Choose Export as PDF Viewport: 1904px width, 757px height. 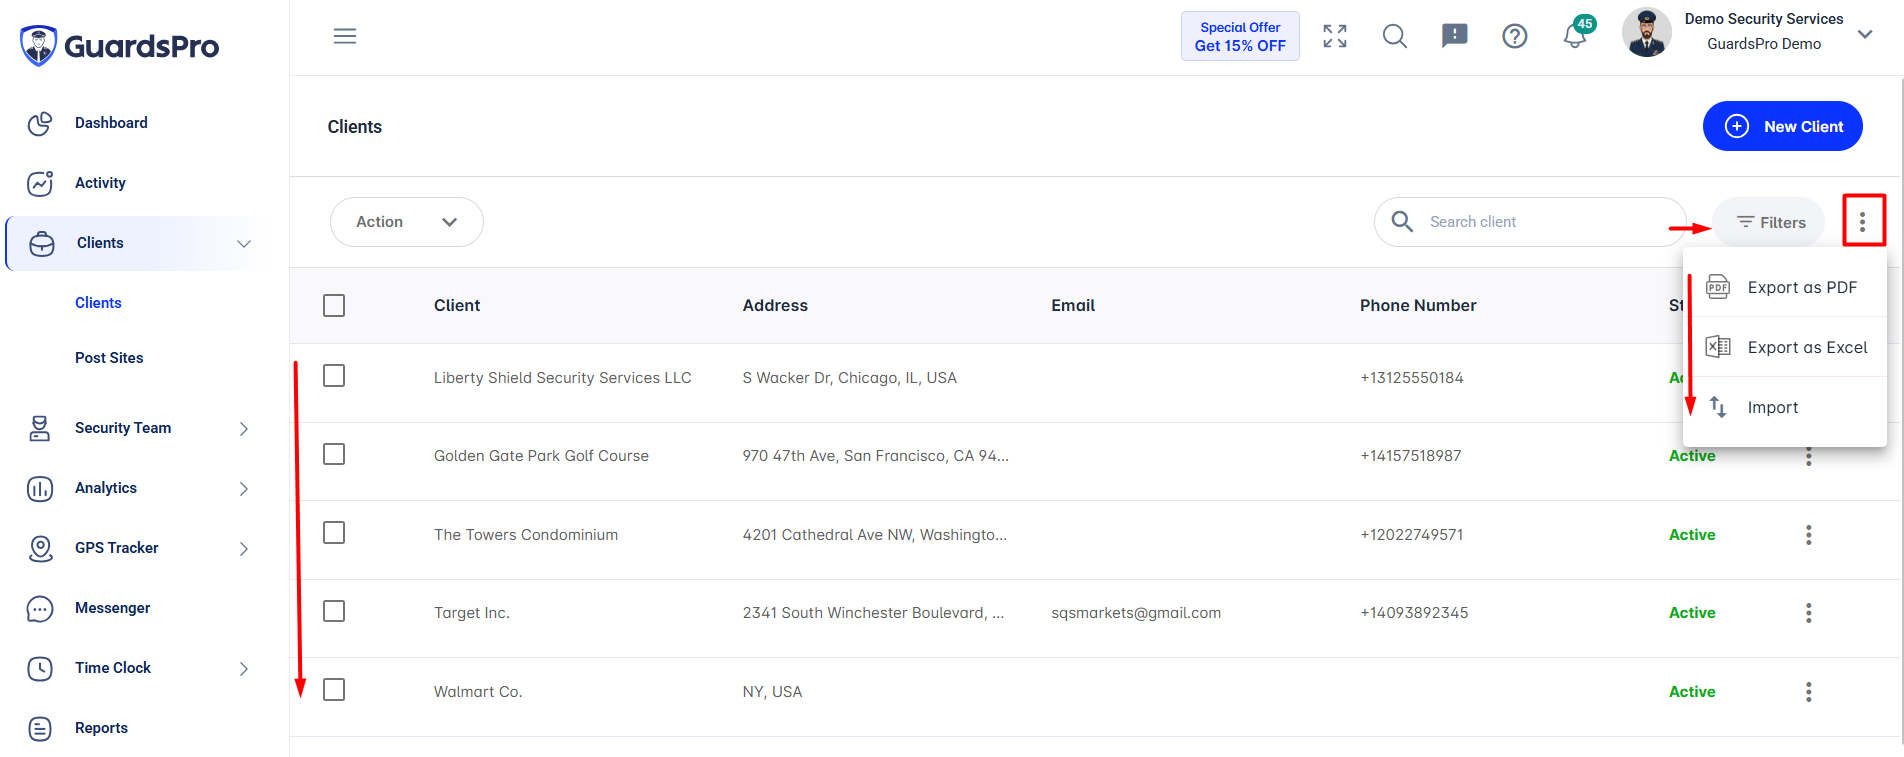[1785, 287]
